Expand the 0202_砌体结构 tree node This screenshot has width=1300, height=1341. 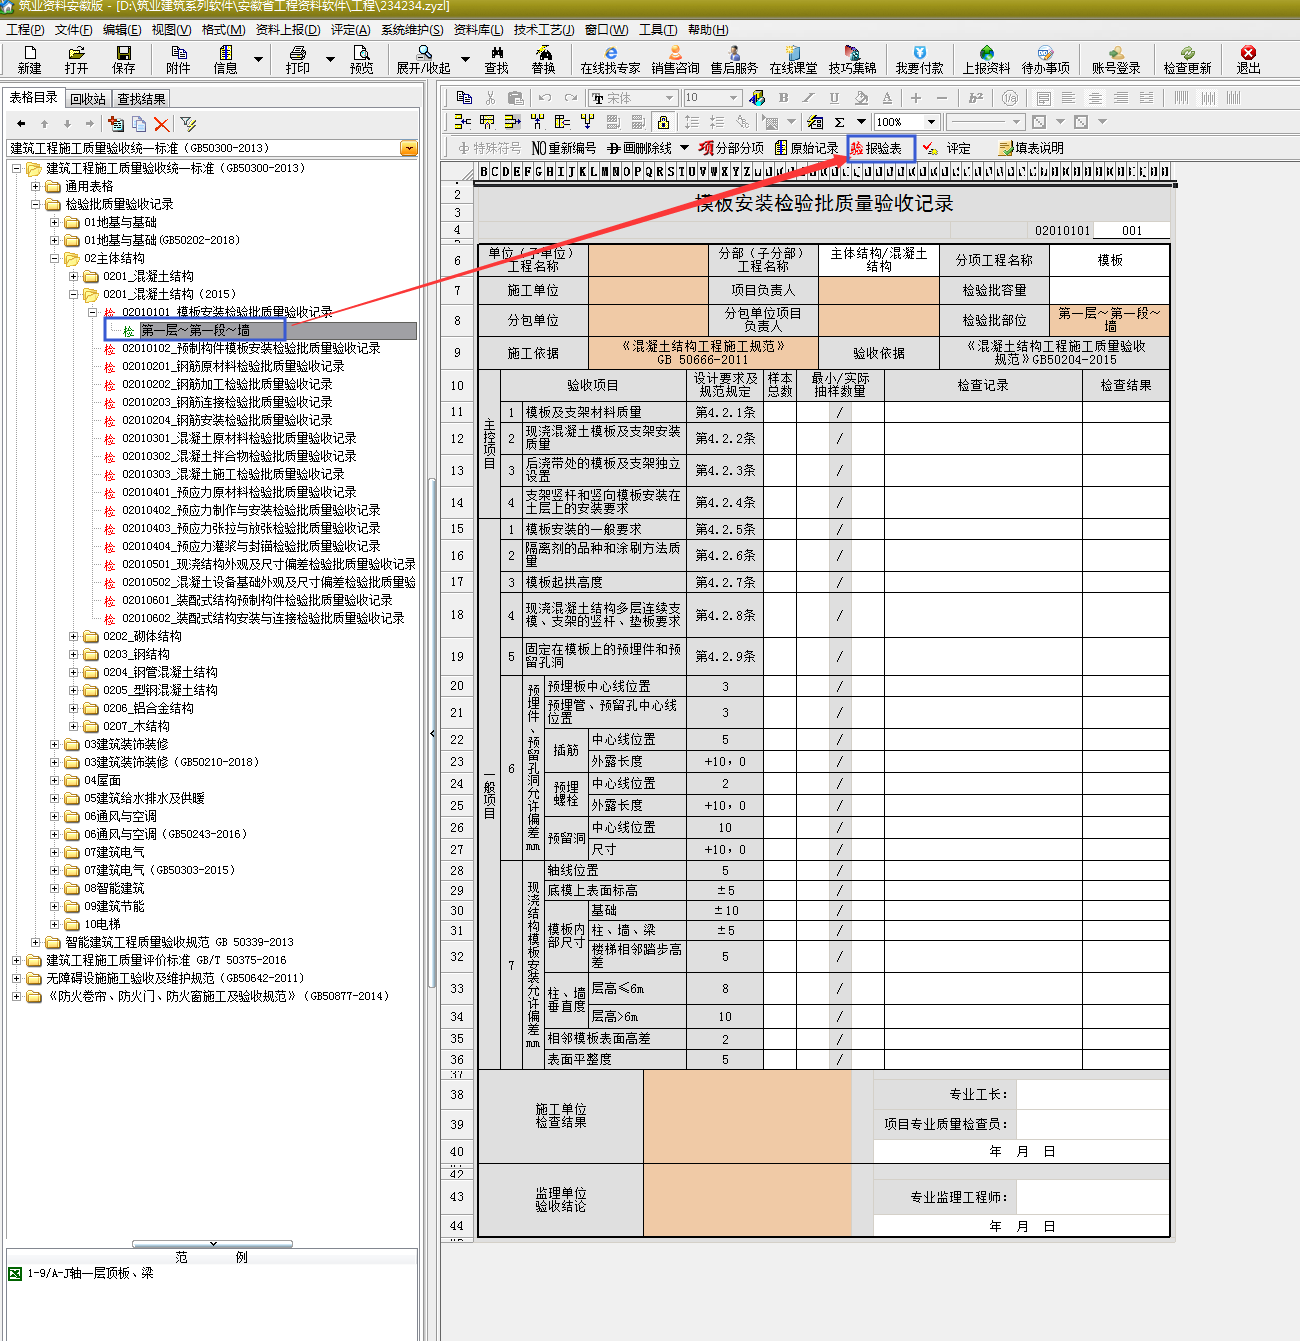tap(74, 636)
